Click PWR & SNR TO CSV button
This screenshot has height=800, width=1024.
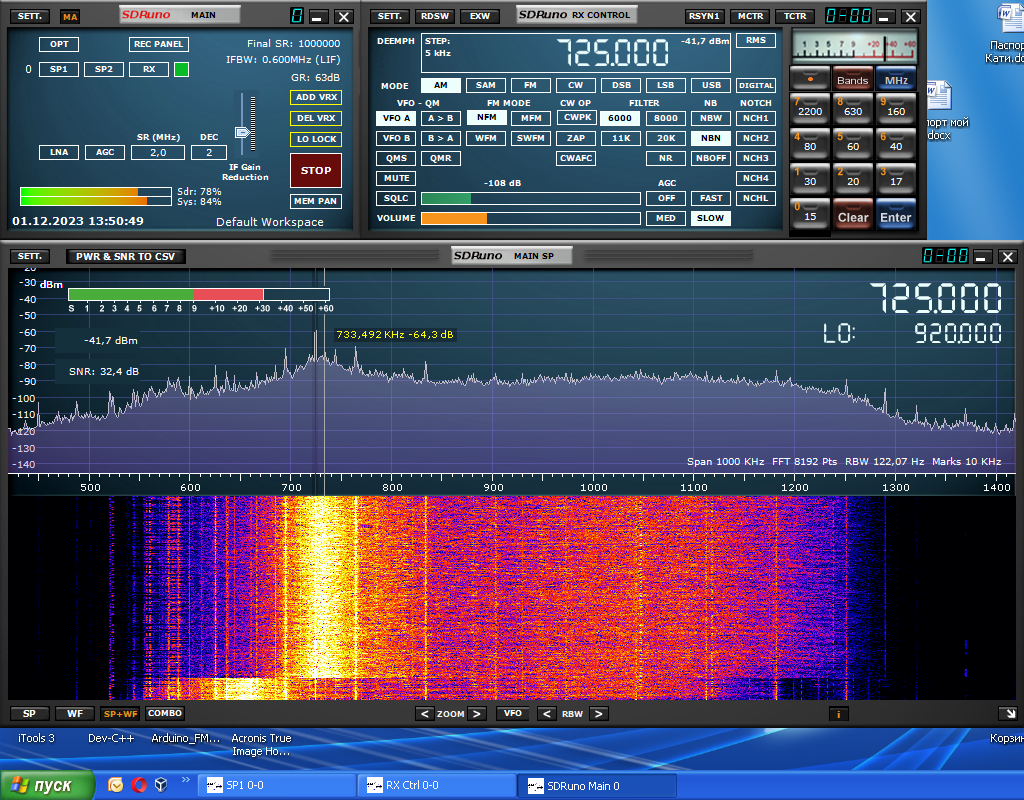[x=125, y=256]
